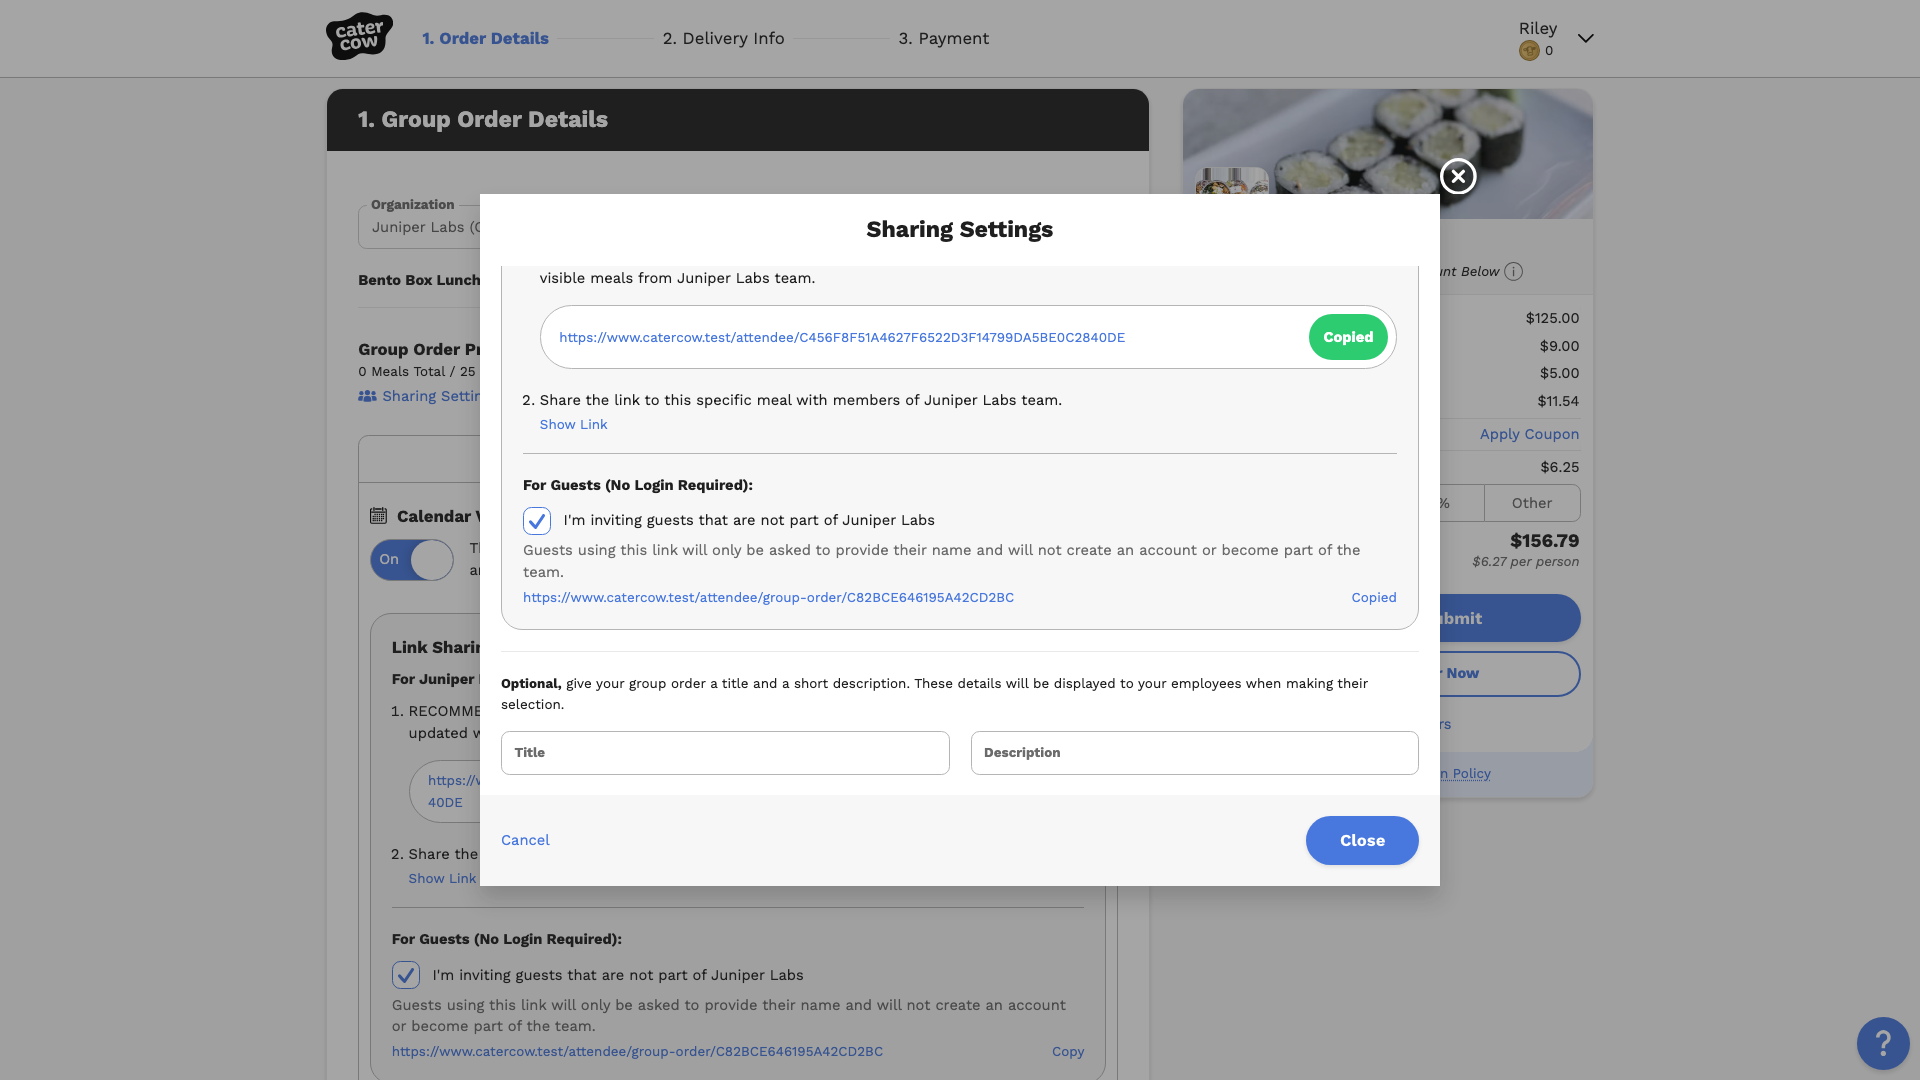Open the team attendee link in modal
This screenshot has width=1920, height=1080.
tap(842, 337)
